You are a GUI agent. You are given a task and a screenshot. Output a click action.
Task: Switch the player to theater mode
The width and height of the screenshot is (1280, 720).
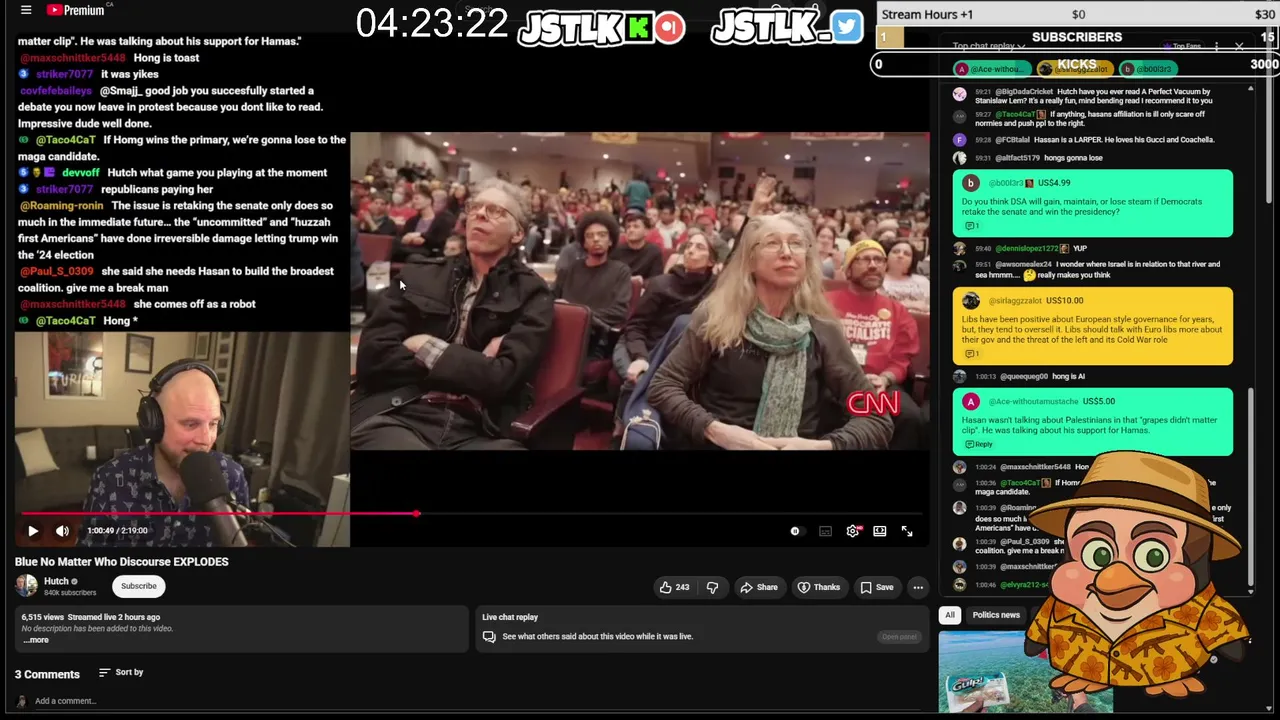(x=880, y=531)
